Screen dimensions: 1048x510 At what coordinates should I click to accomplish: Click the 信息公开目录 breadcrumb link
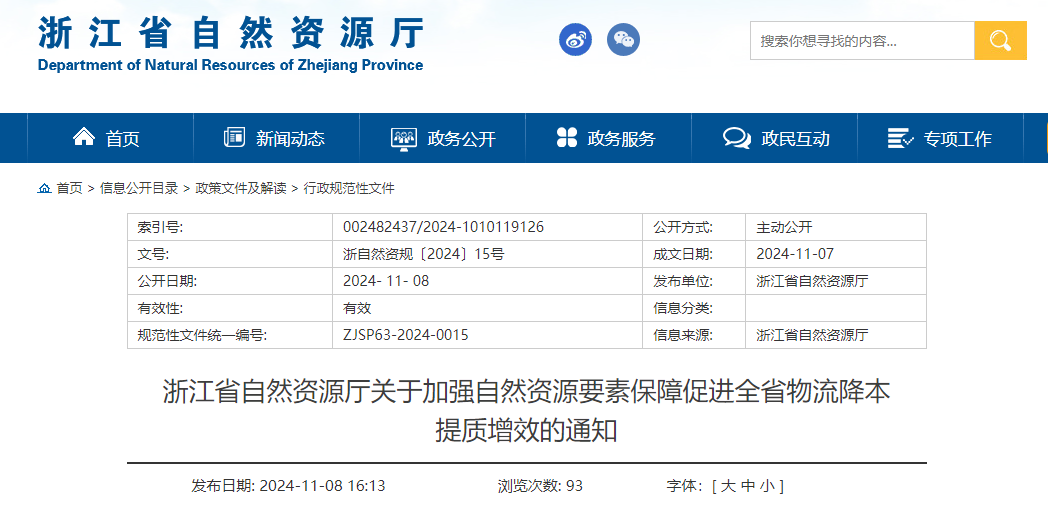(x=139, y=188)
